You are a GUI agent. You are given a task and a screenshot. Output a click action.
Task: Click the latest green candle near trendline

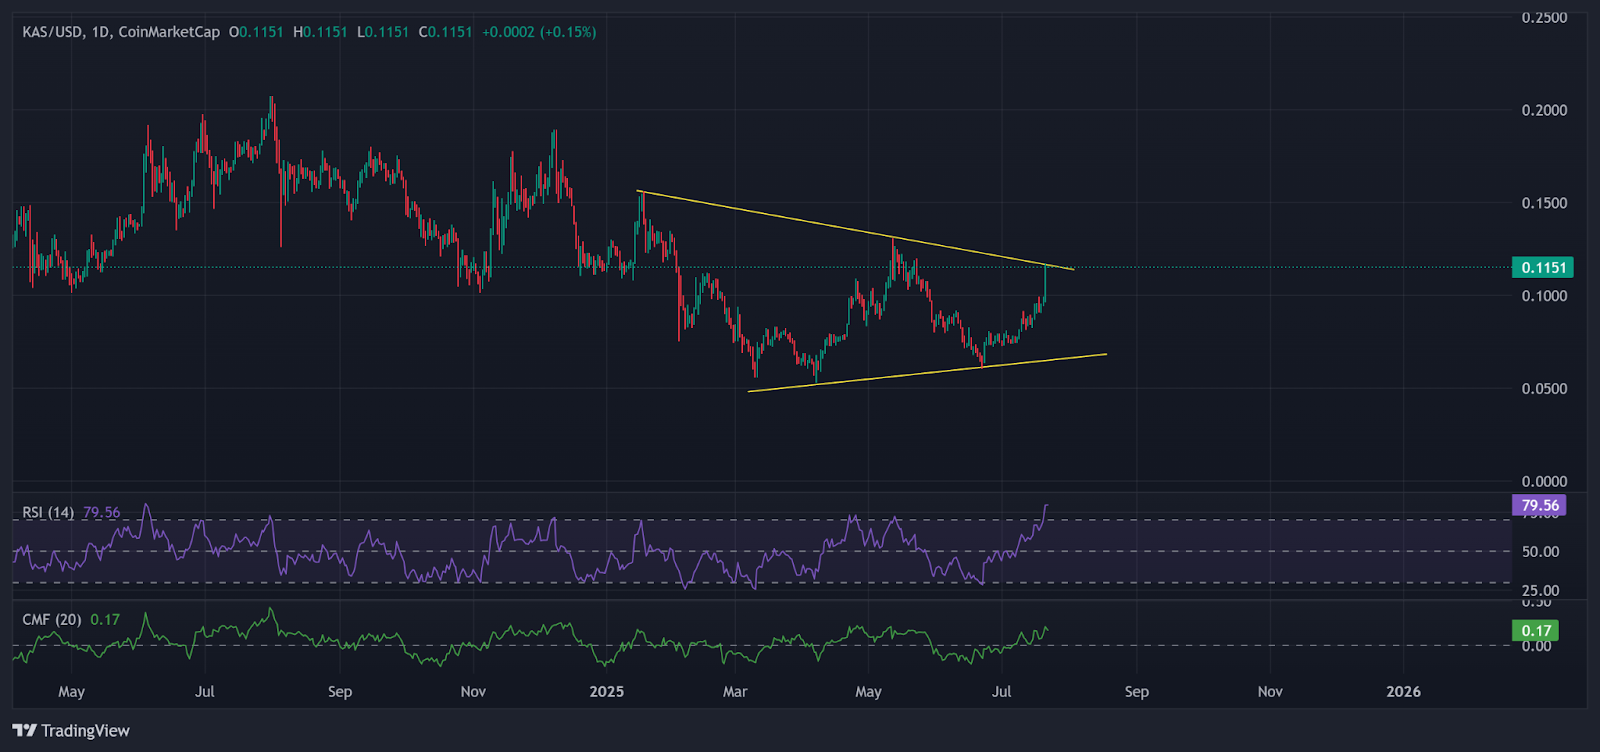[1045, 282]
